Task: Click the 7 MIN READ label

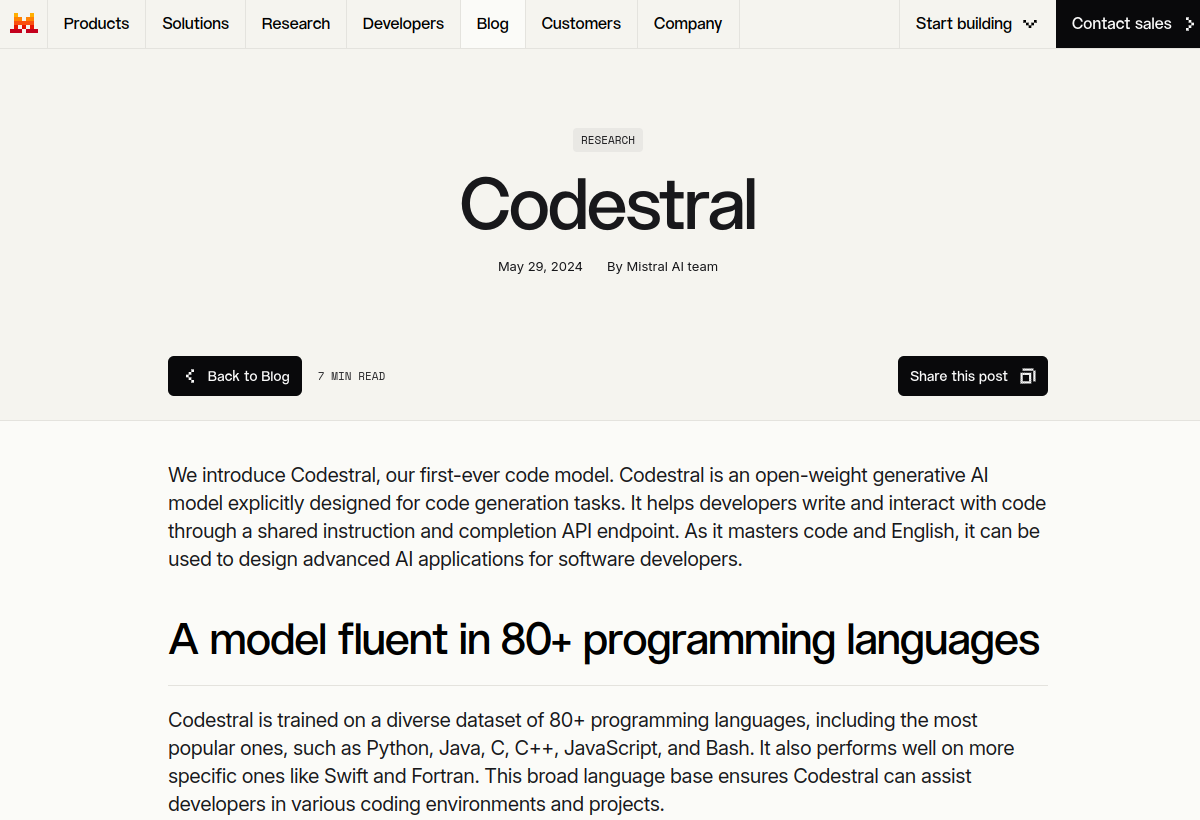Action: (x=351, y=377)
